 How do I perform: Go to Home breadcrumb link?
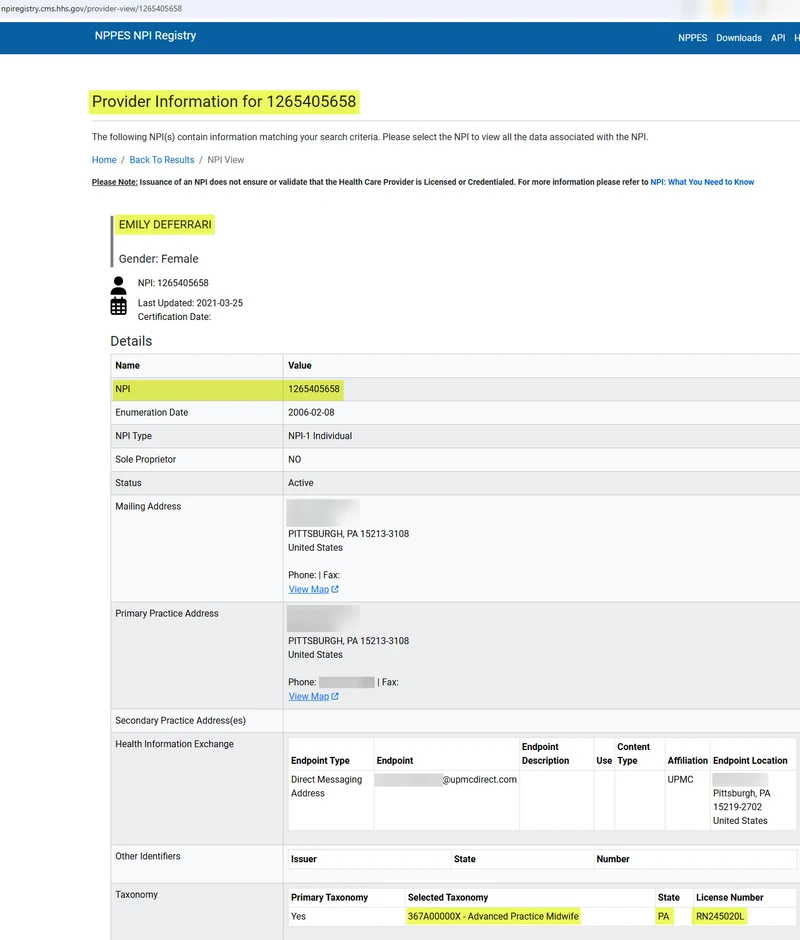[104, 160]
